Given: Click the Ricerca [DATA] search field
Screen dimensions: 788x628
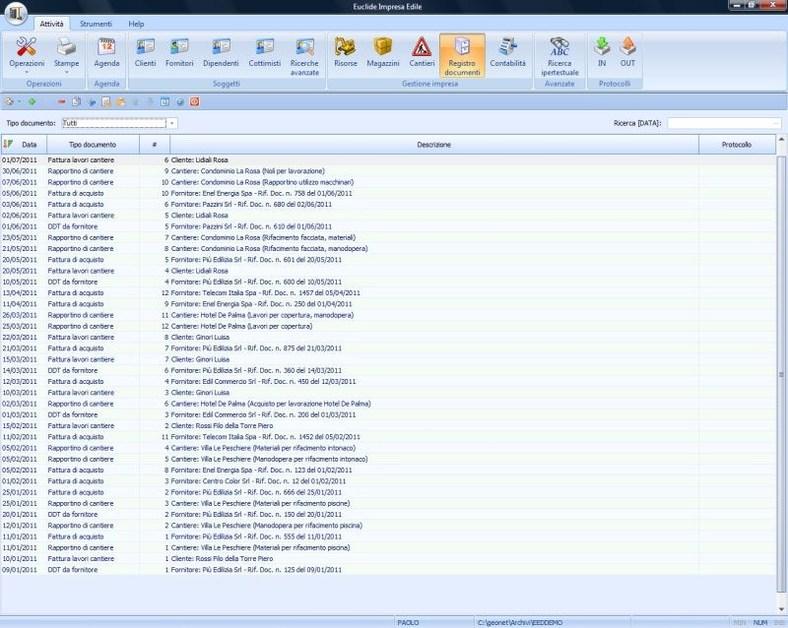Looking at the screenshot, I should (723, 123).
